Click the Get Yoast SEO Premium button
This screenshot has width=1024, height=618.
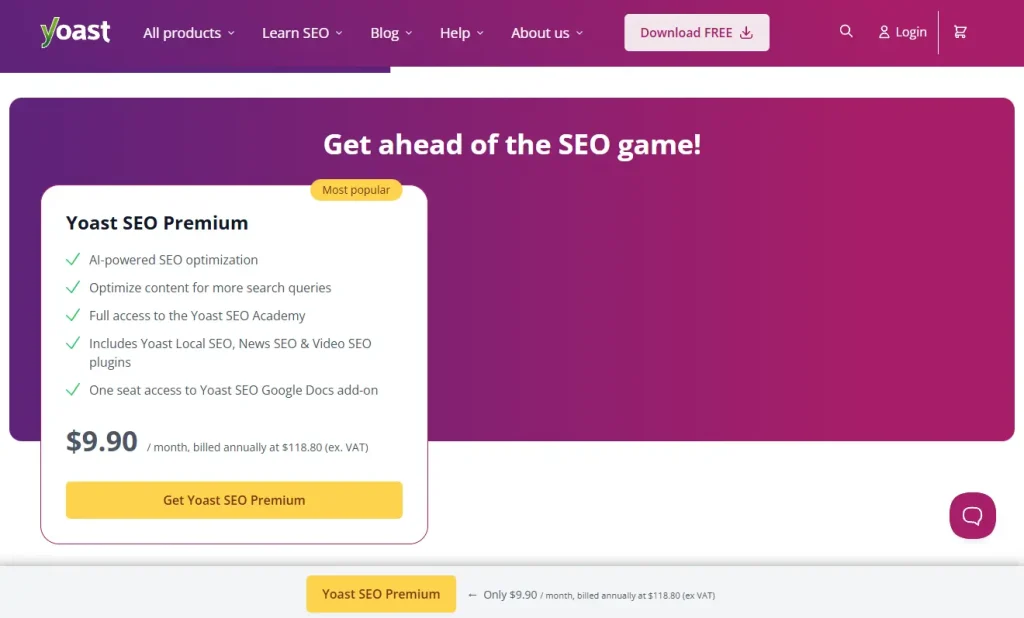(x=233, y=500)
